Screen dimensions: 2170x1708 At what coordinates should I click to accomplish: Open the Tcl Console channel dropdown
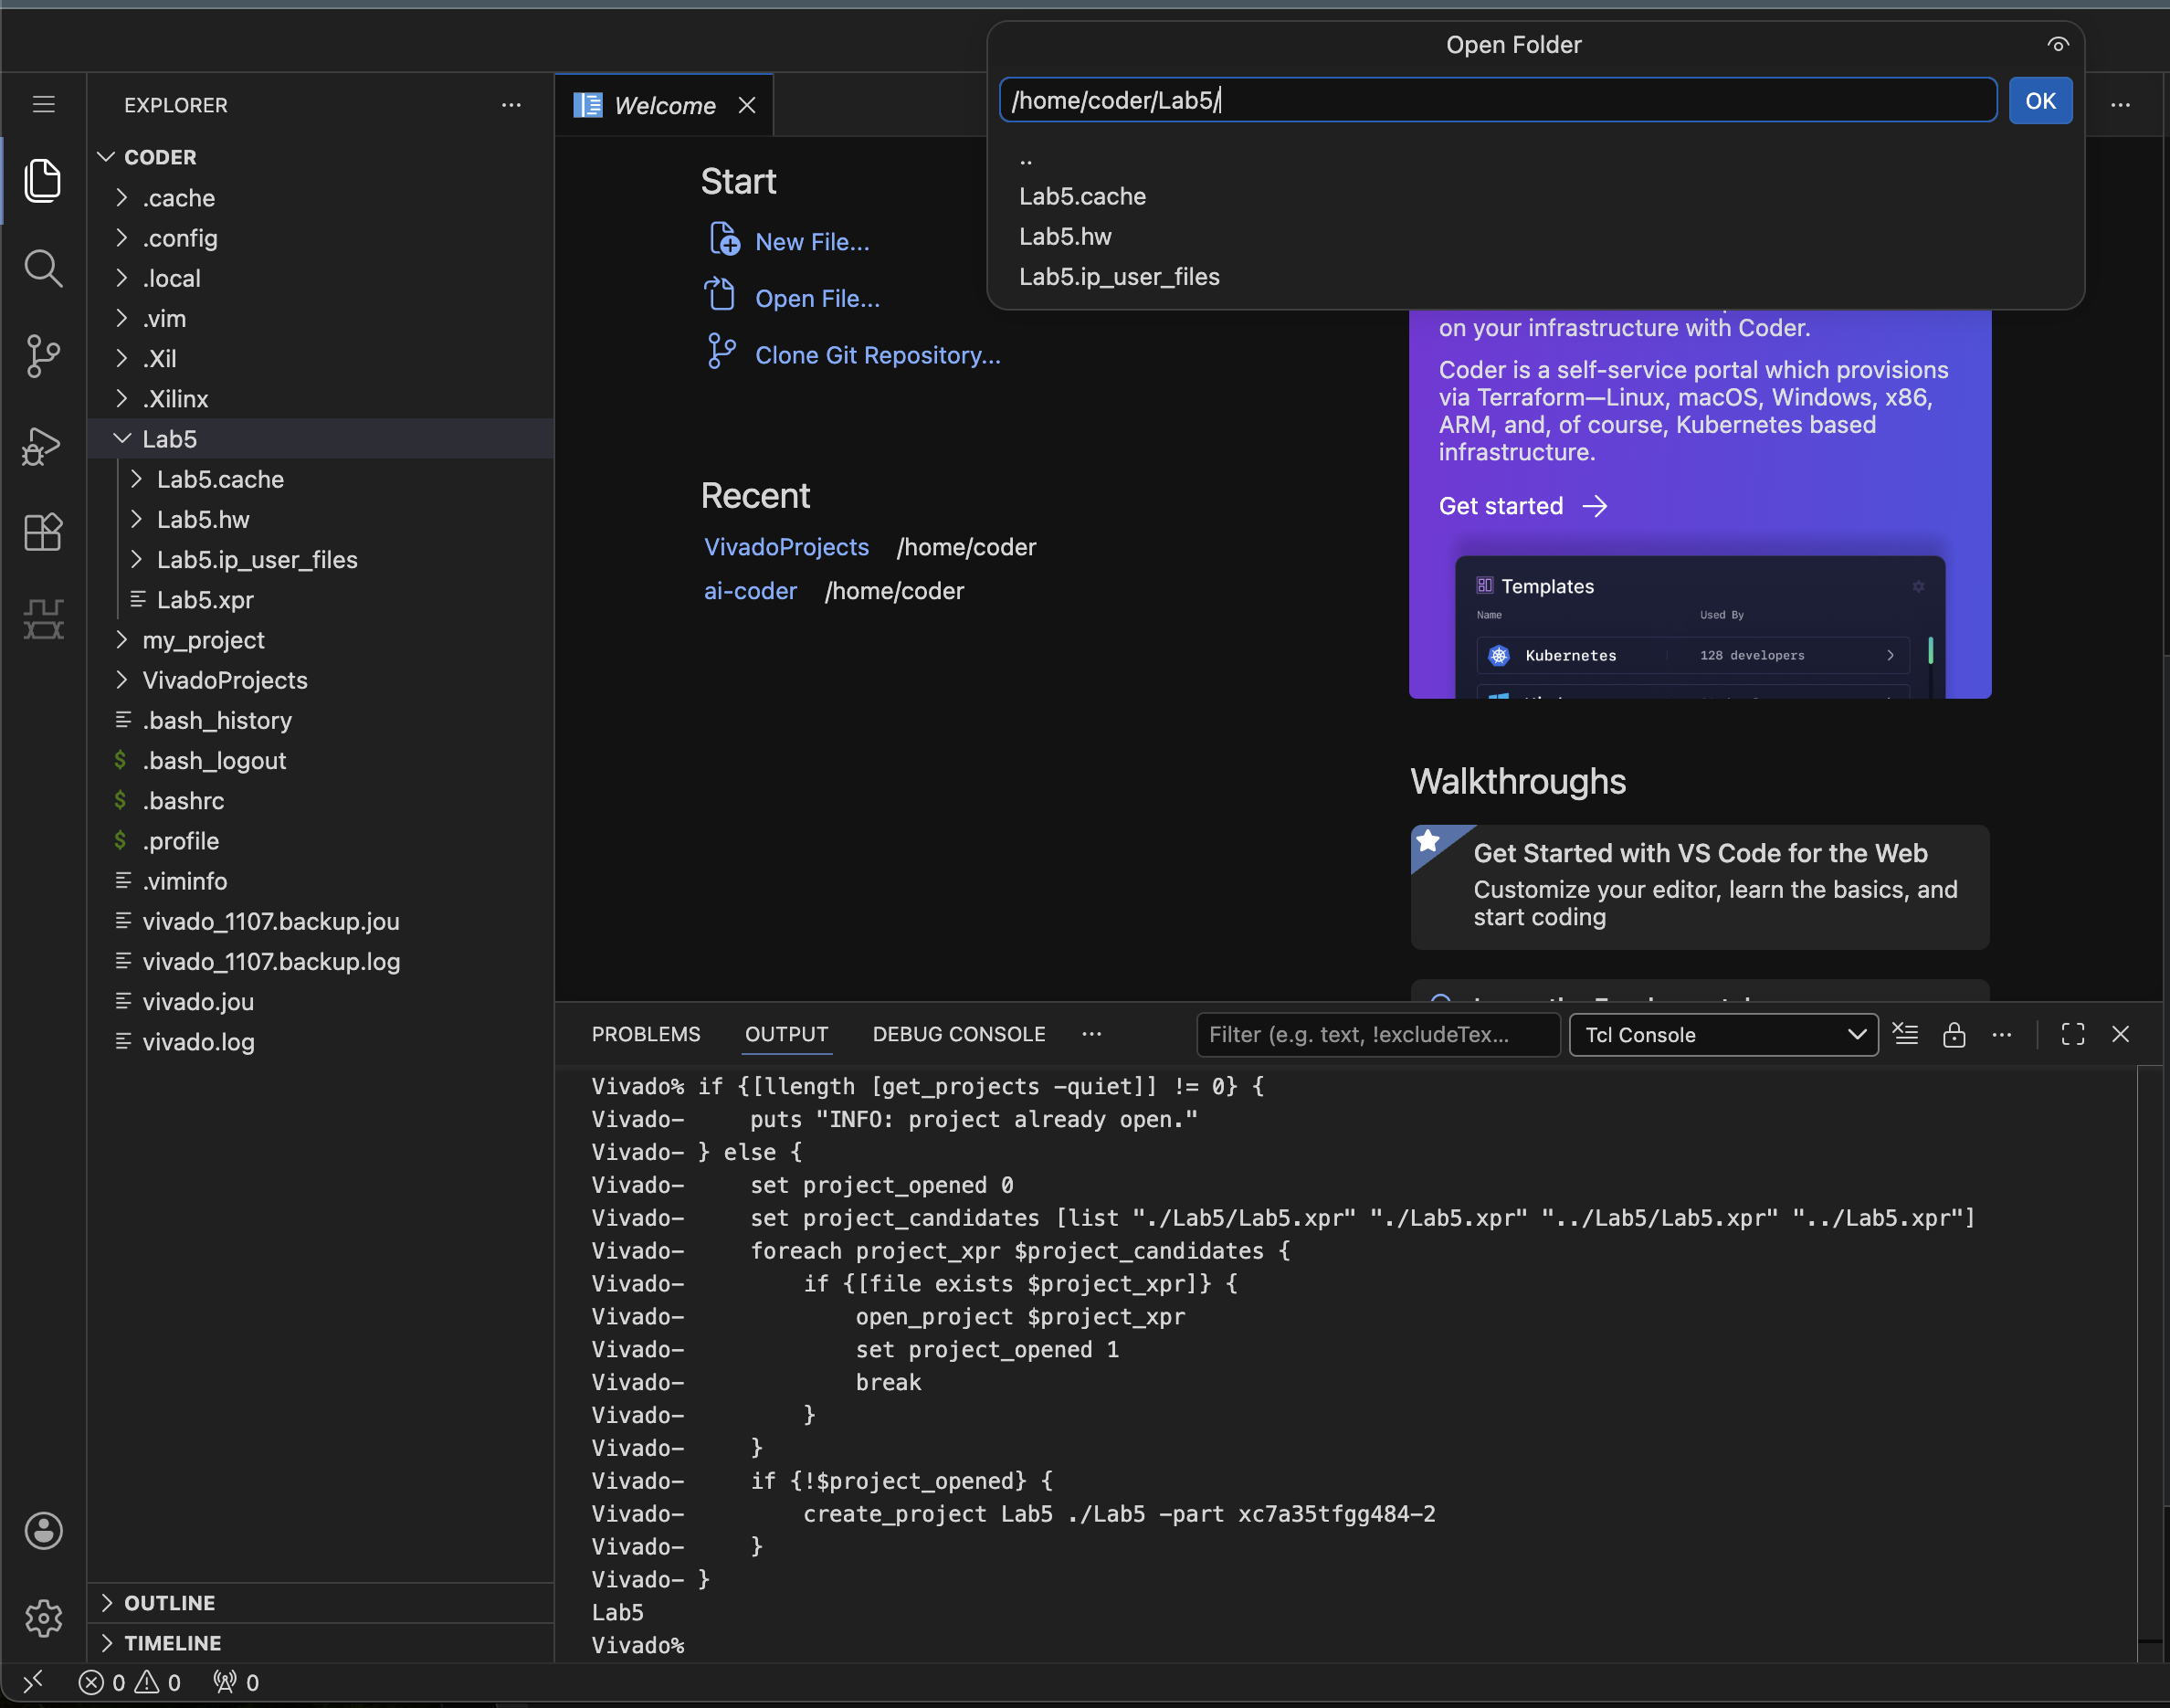click(1722, 1034)
